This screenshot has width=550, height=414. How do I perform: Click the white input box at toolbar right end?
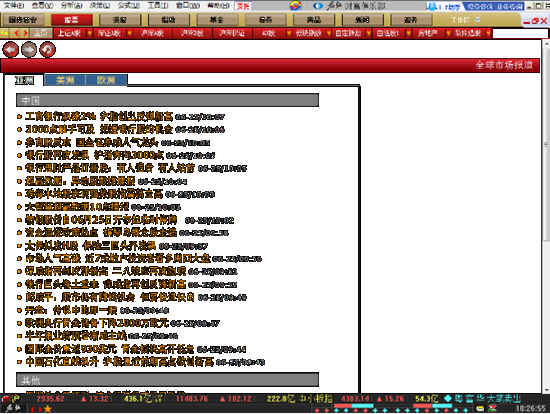click(x=520, y=33)
